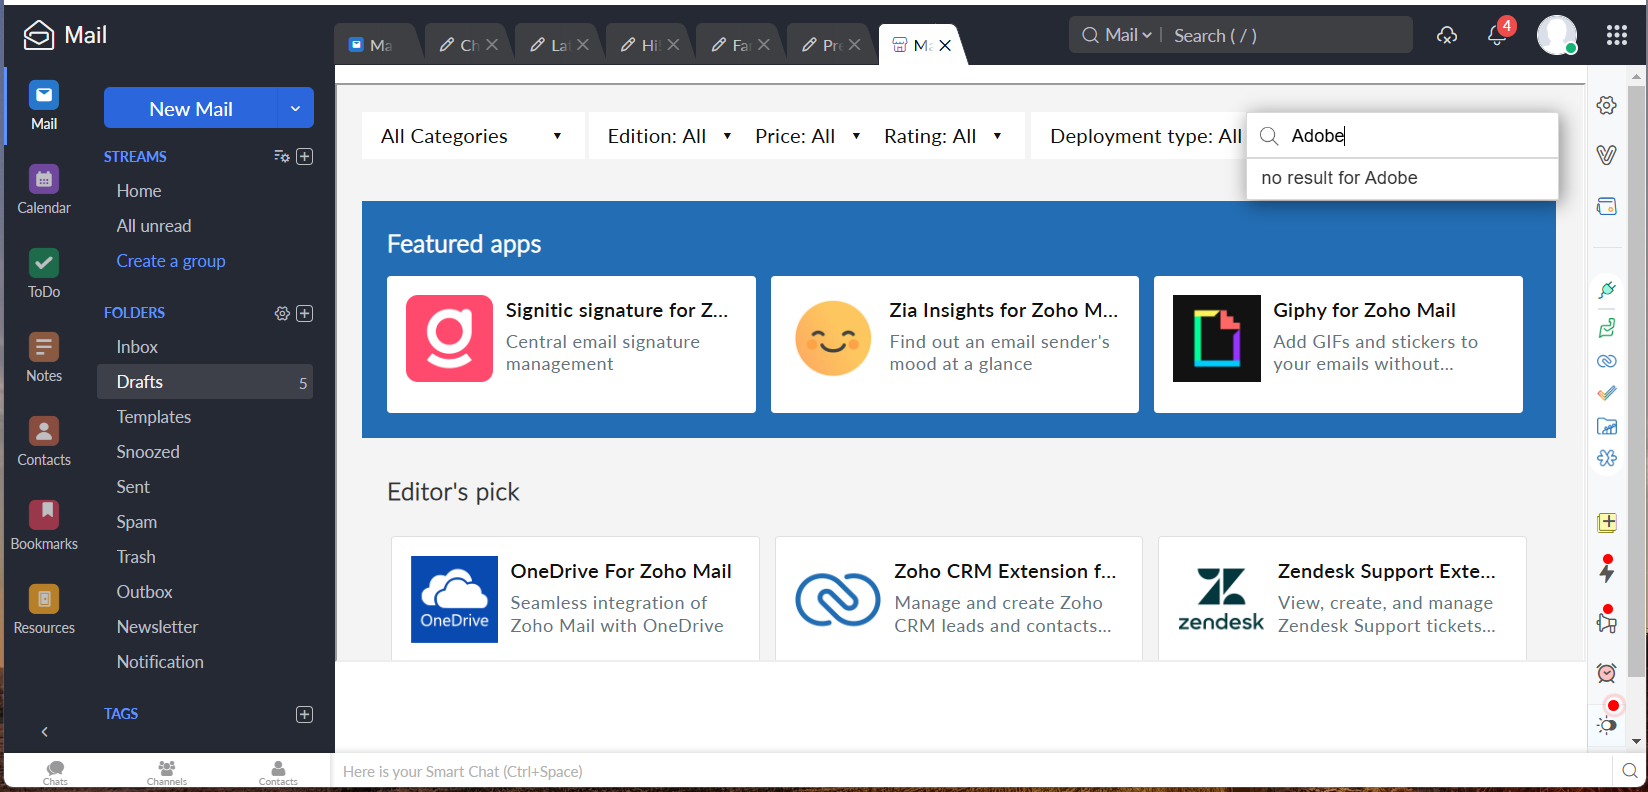This screenshot has width=1648, height=792.
Task: Open Zia Insights for Zoho Mail card
Action: pos(955,344)
